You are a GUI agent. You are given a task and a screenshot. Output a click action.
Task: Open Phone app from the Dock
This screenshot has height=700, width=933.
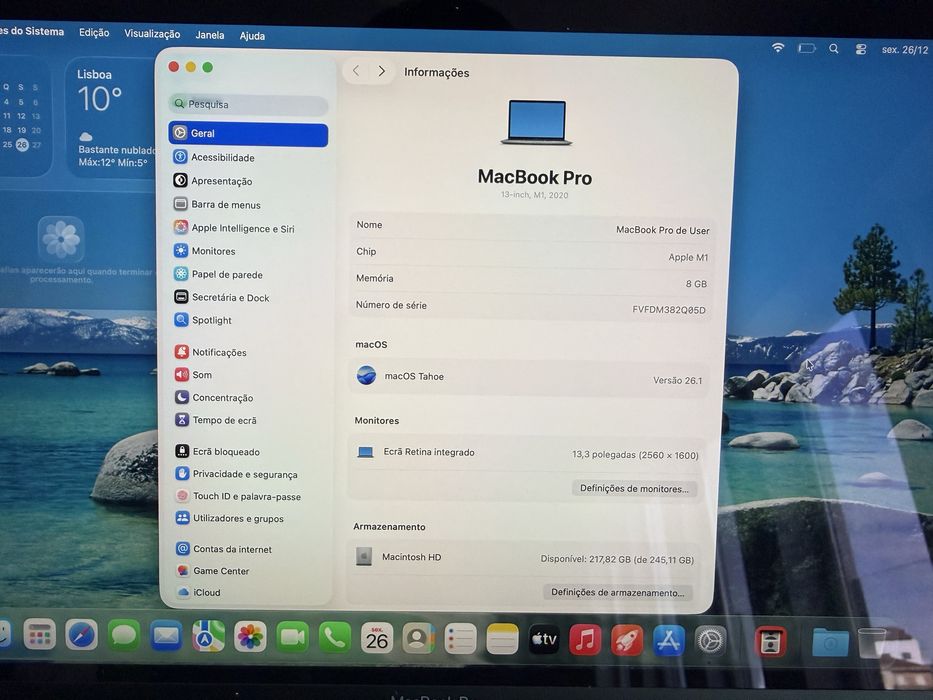334,638
